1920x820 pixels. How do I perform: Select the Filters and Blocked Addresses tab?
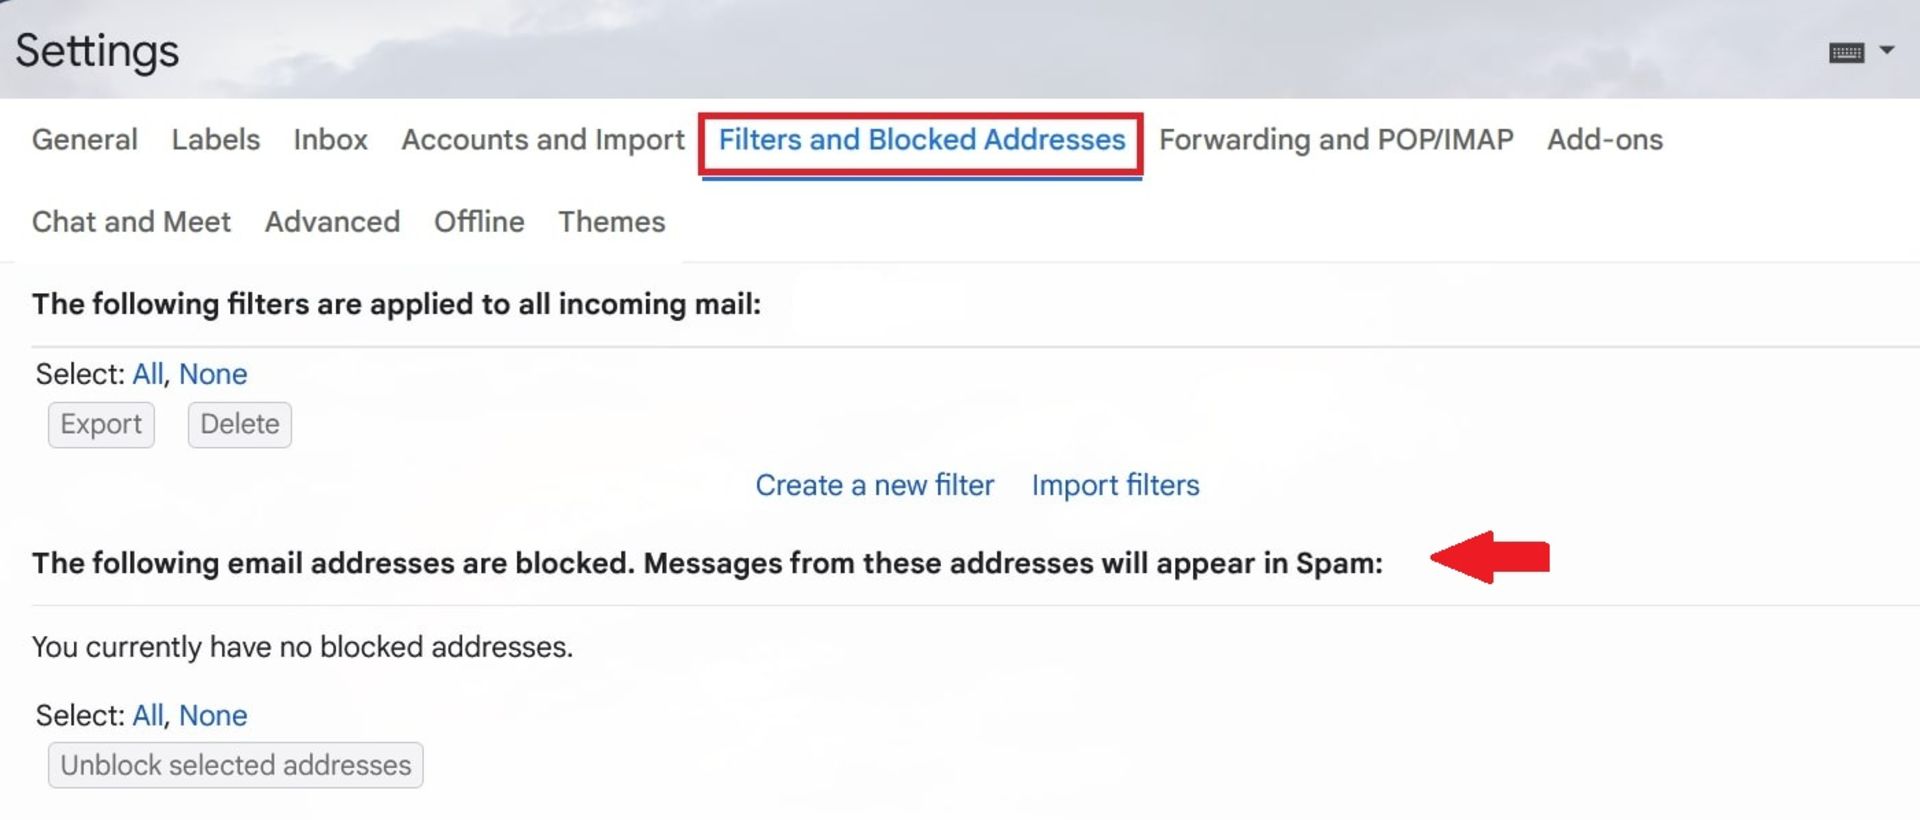coord(921,139)
